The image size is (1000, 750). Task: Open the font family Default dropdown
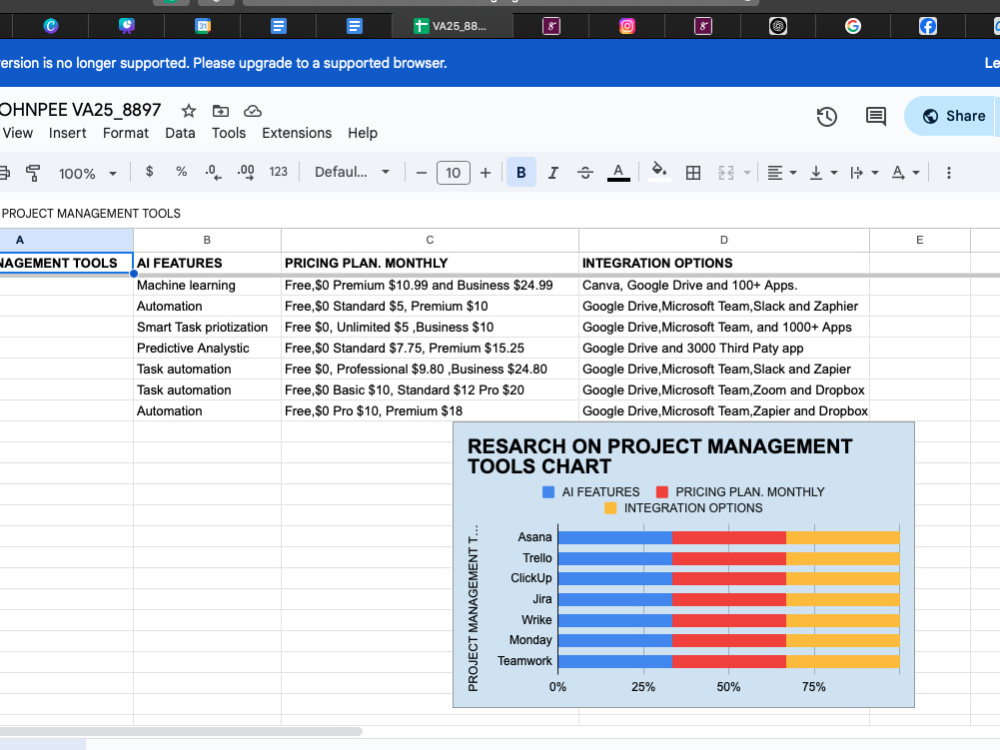[x=351, y=172]
